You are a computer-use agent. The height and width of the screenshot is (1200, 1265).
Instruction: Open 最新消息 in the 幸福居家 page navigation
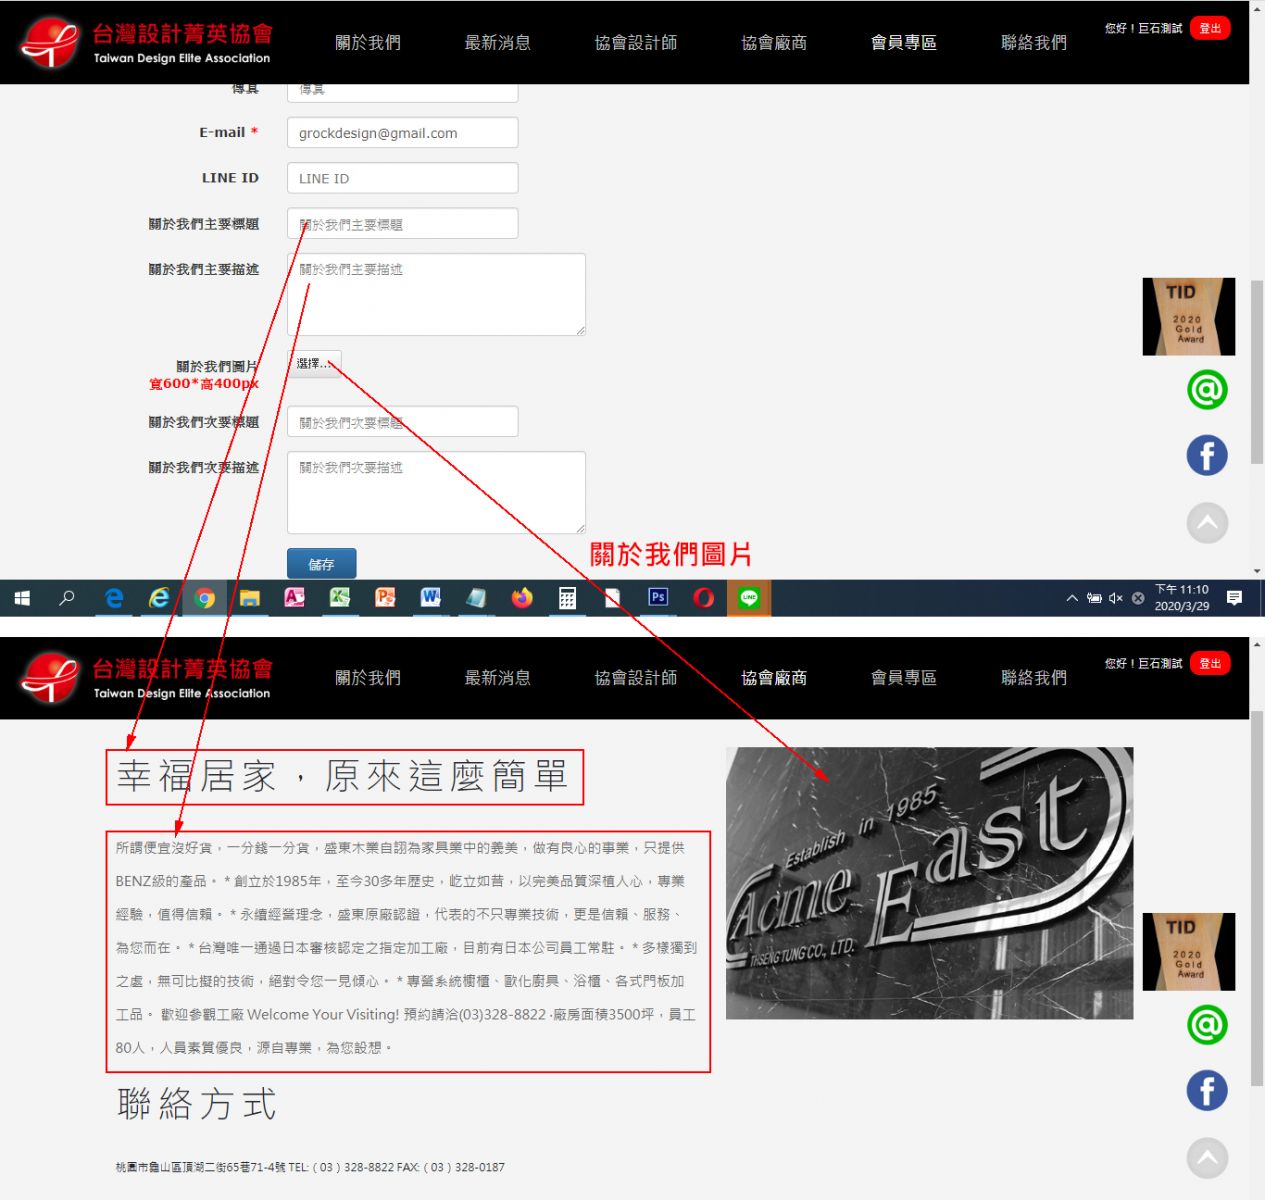[x=498, y=677]
